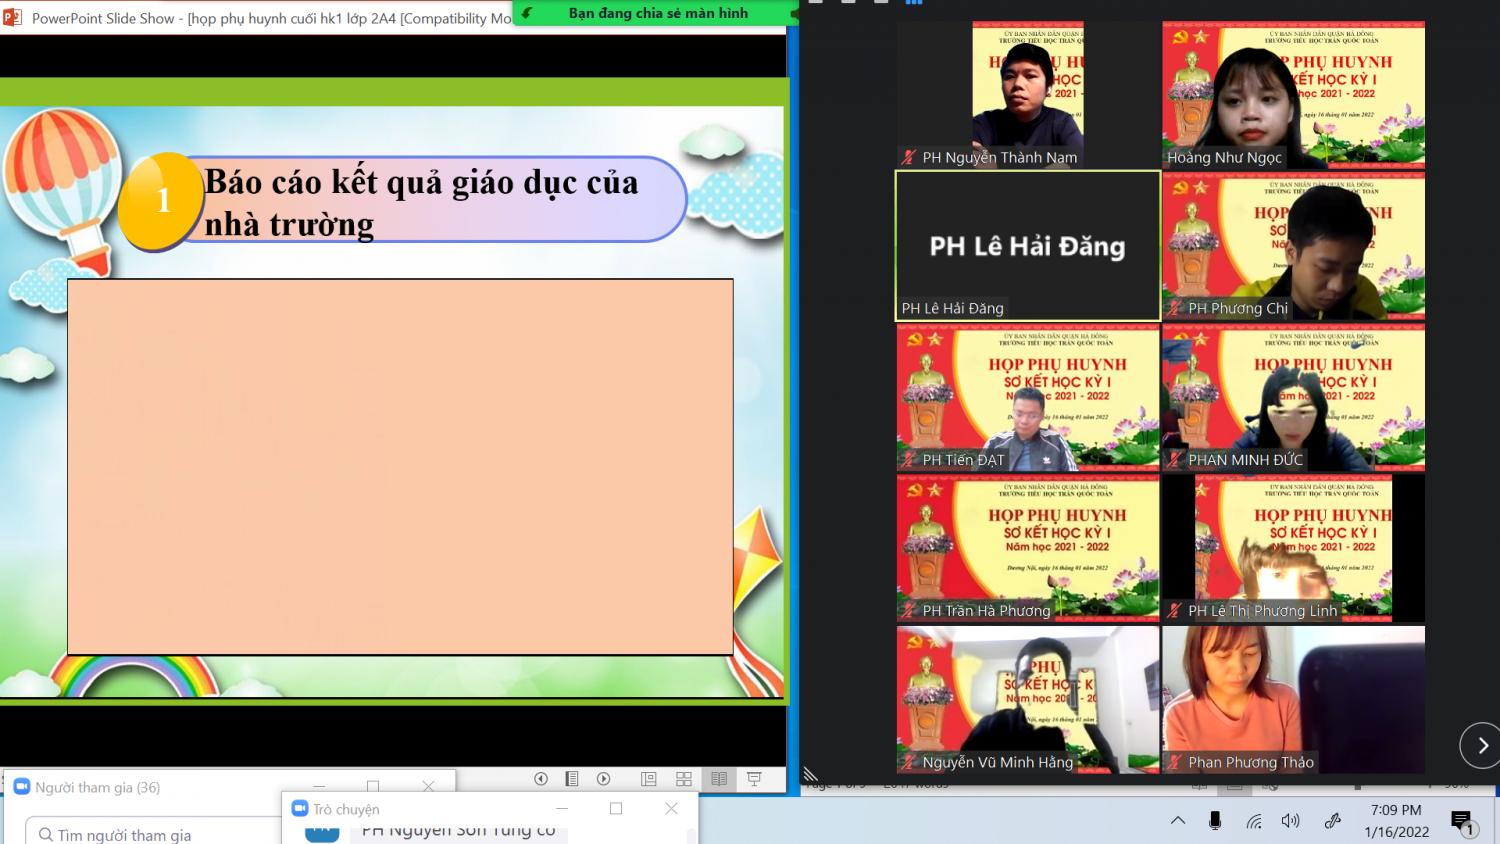Click muted mic icon on PH Trần Hà Phương

coord(909,611)
